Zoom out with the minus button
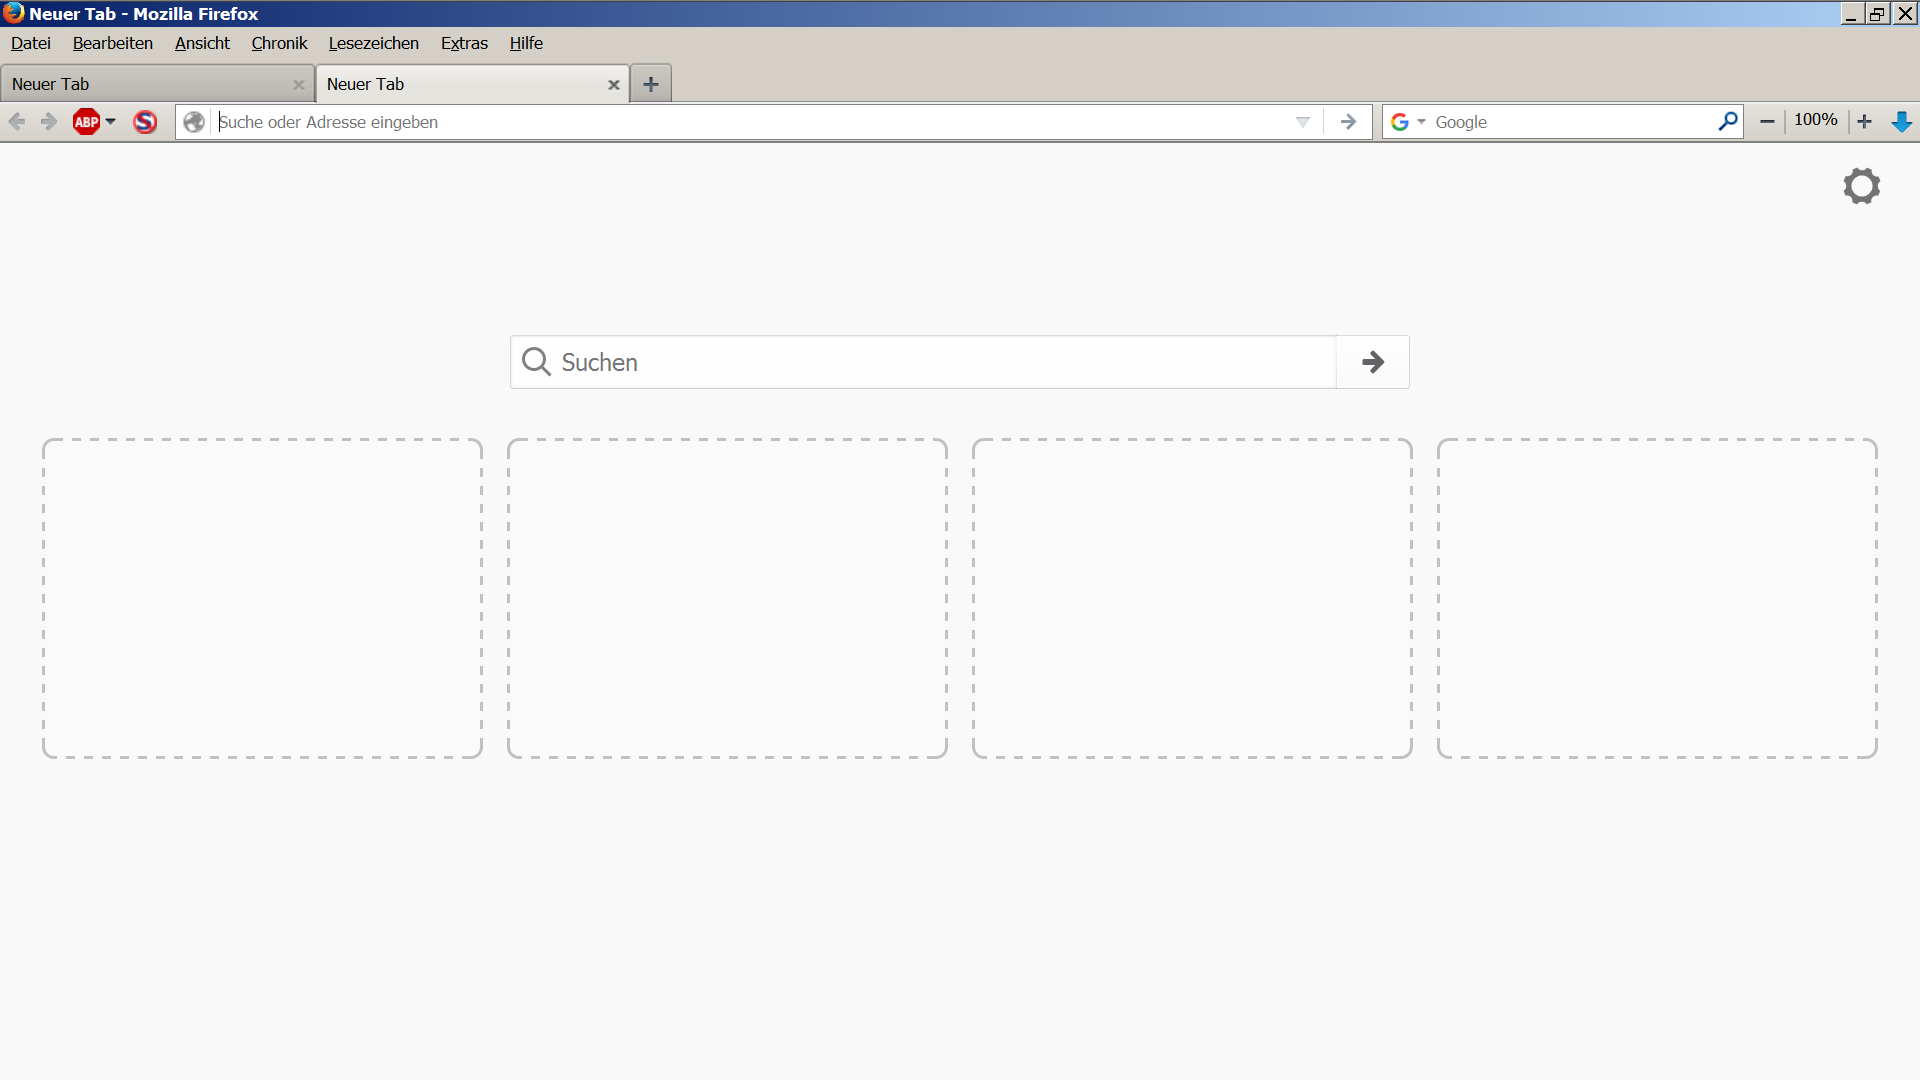The height and width of the screenshot is (1080, 1920). point(1767,122)
